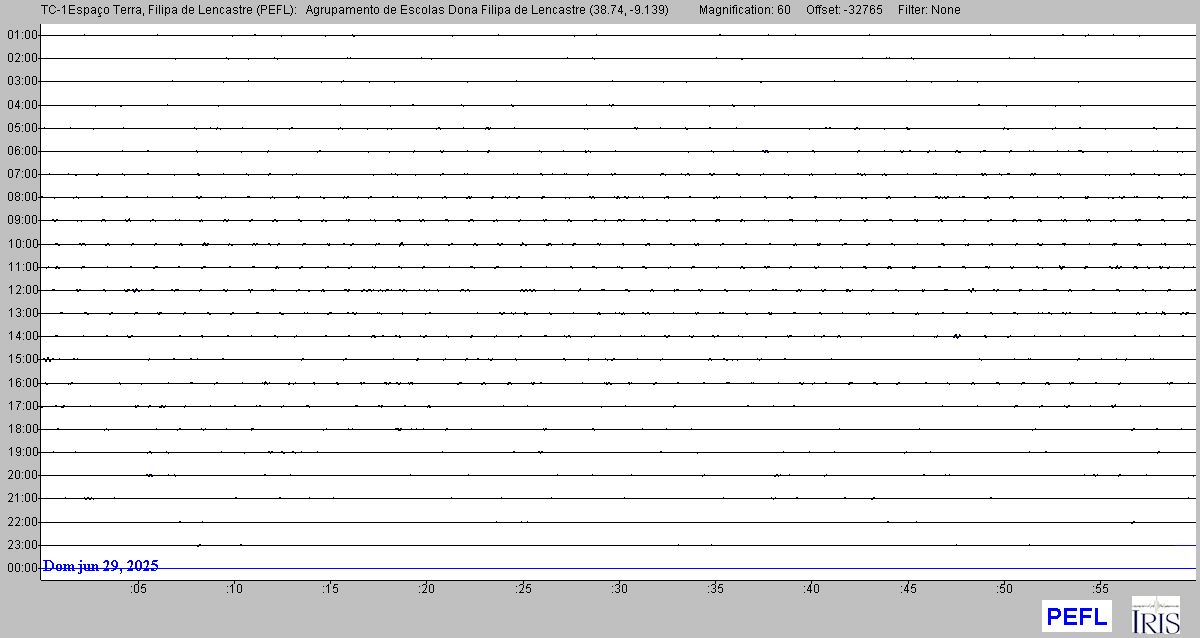The image size is (1200, 638).
Task: Click the date text Dom jun 29, 2025
Action: click(101, 566)
